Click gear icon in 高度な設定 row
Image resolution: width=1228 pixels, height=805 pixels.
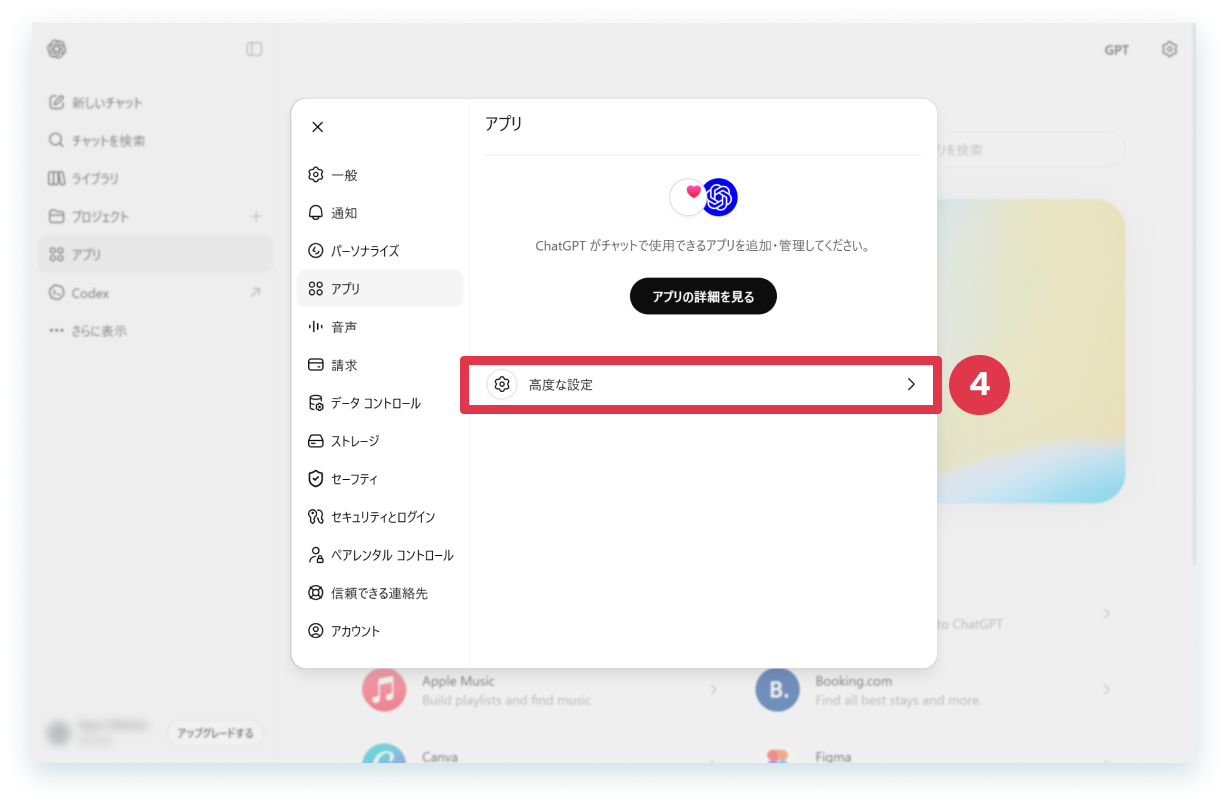click(x=502, y=384)
